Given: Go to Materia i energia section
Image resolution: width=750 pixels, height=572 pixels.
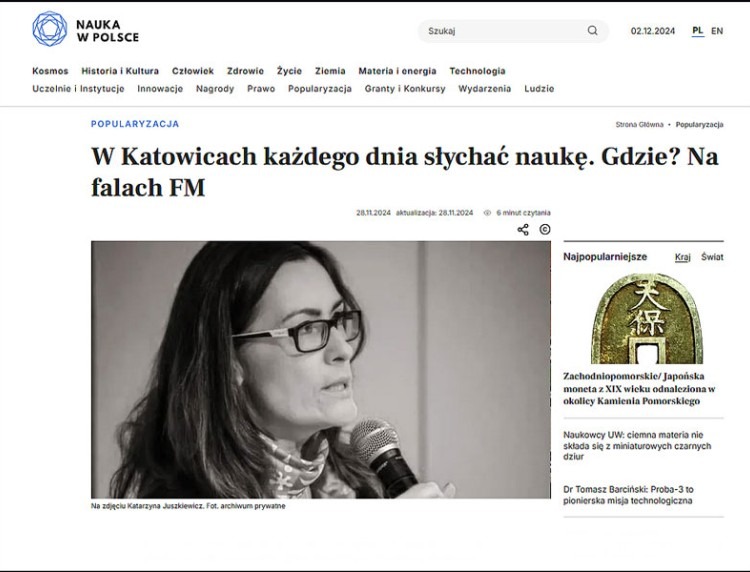Looking at the screenshot, I should 397,71.
